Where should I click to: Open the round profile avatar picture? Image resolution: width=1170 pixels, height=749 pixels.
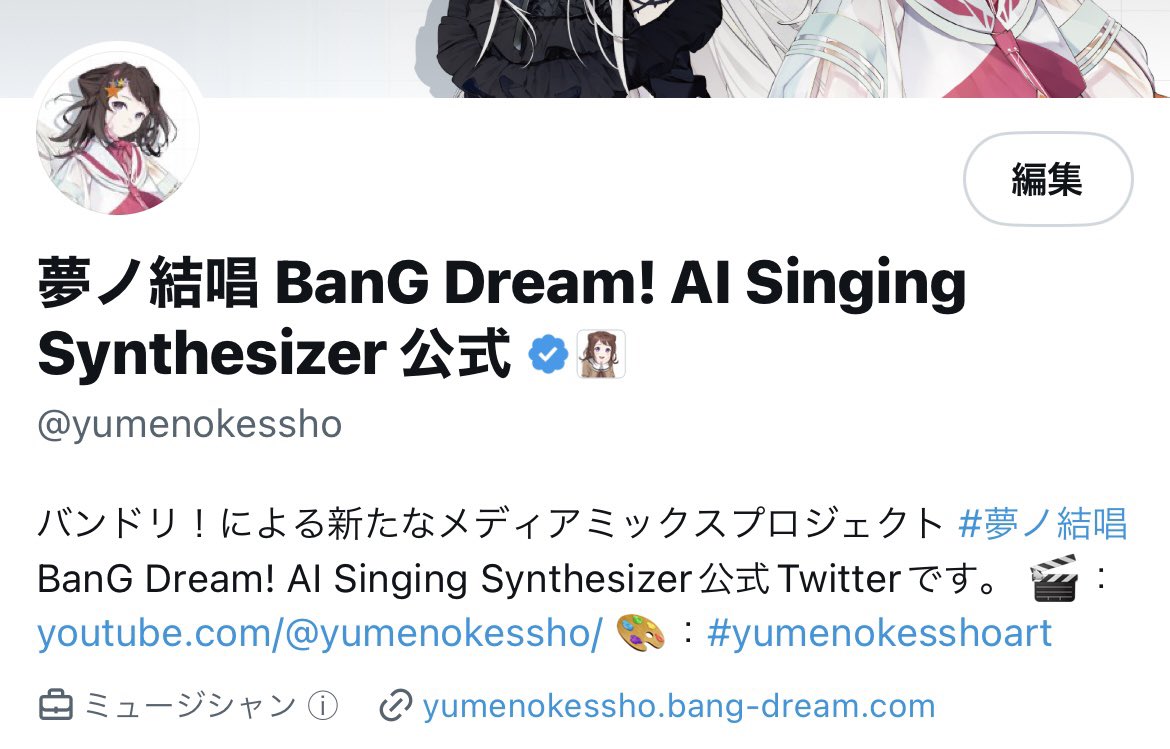pos(118,133)
